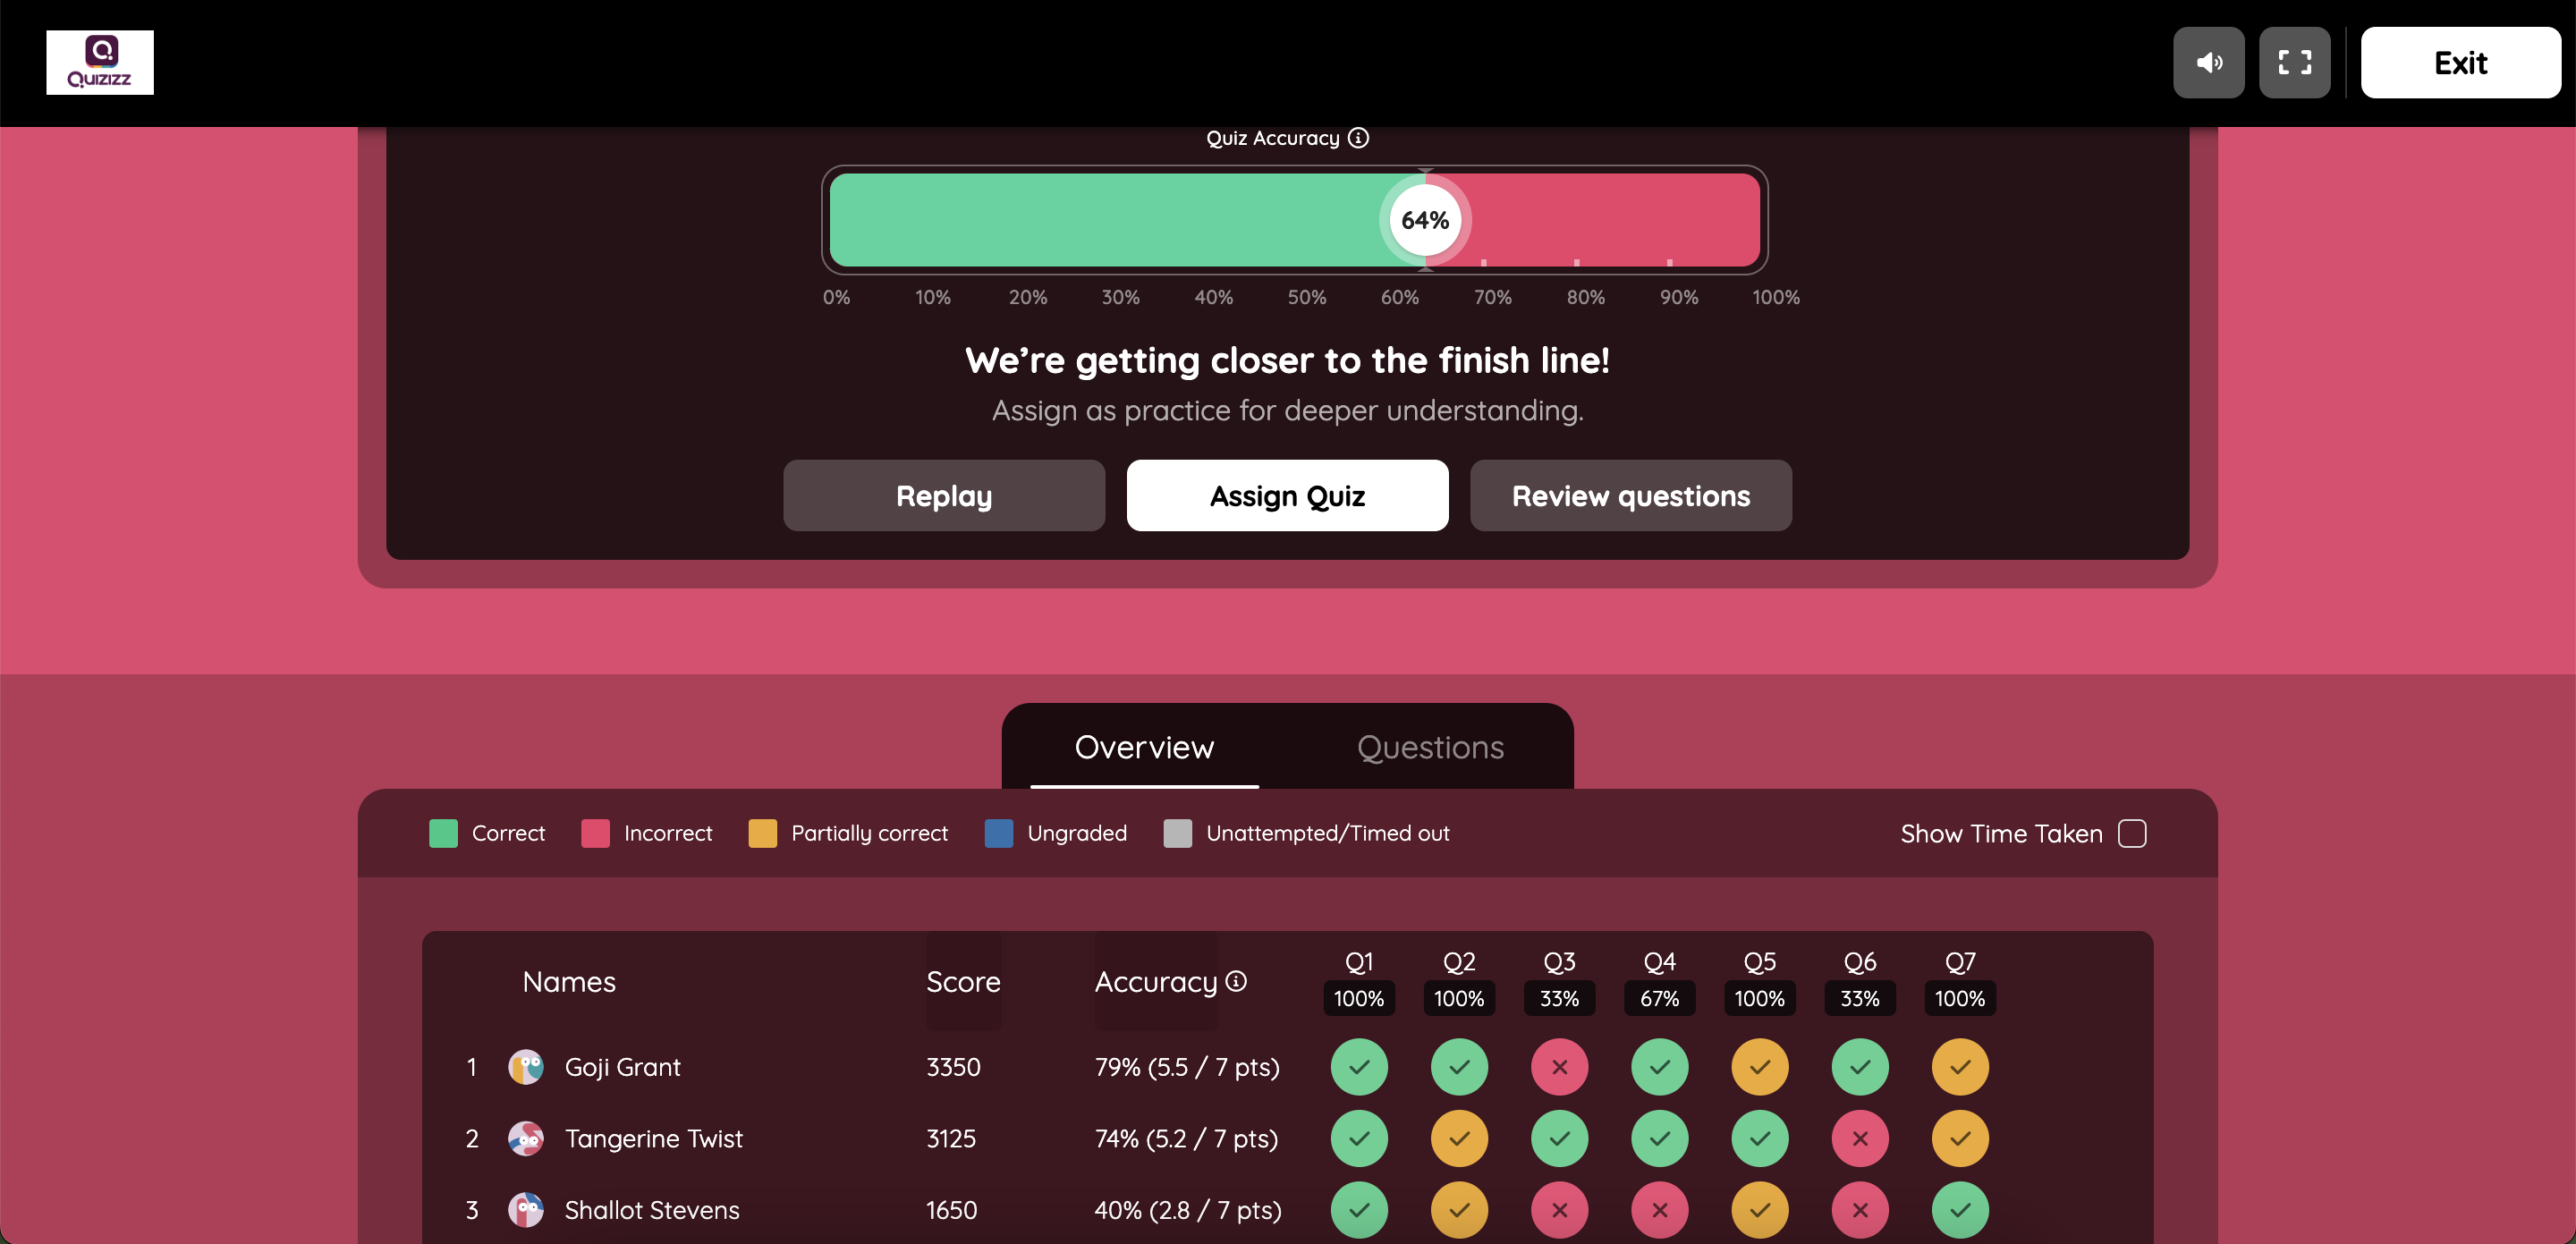Image resolution: width=2576 pixels, height=1244 pixels.
Task: Click the Replay button
Action: pos(943,495)
